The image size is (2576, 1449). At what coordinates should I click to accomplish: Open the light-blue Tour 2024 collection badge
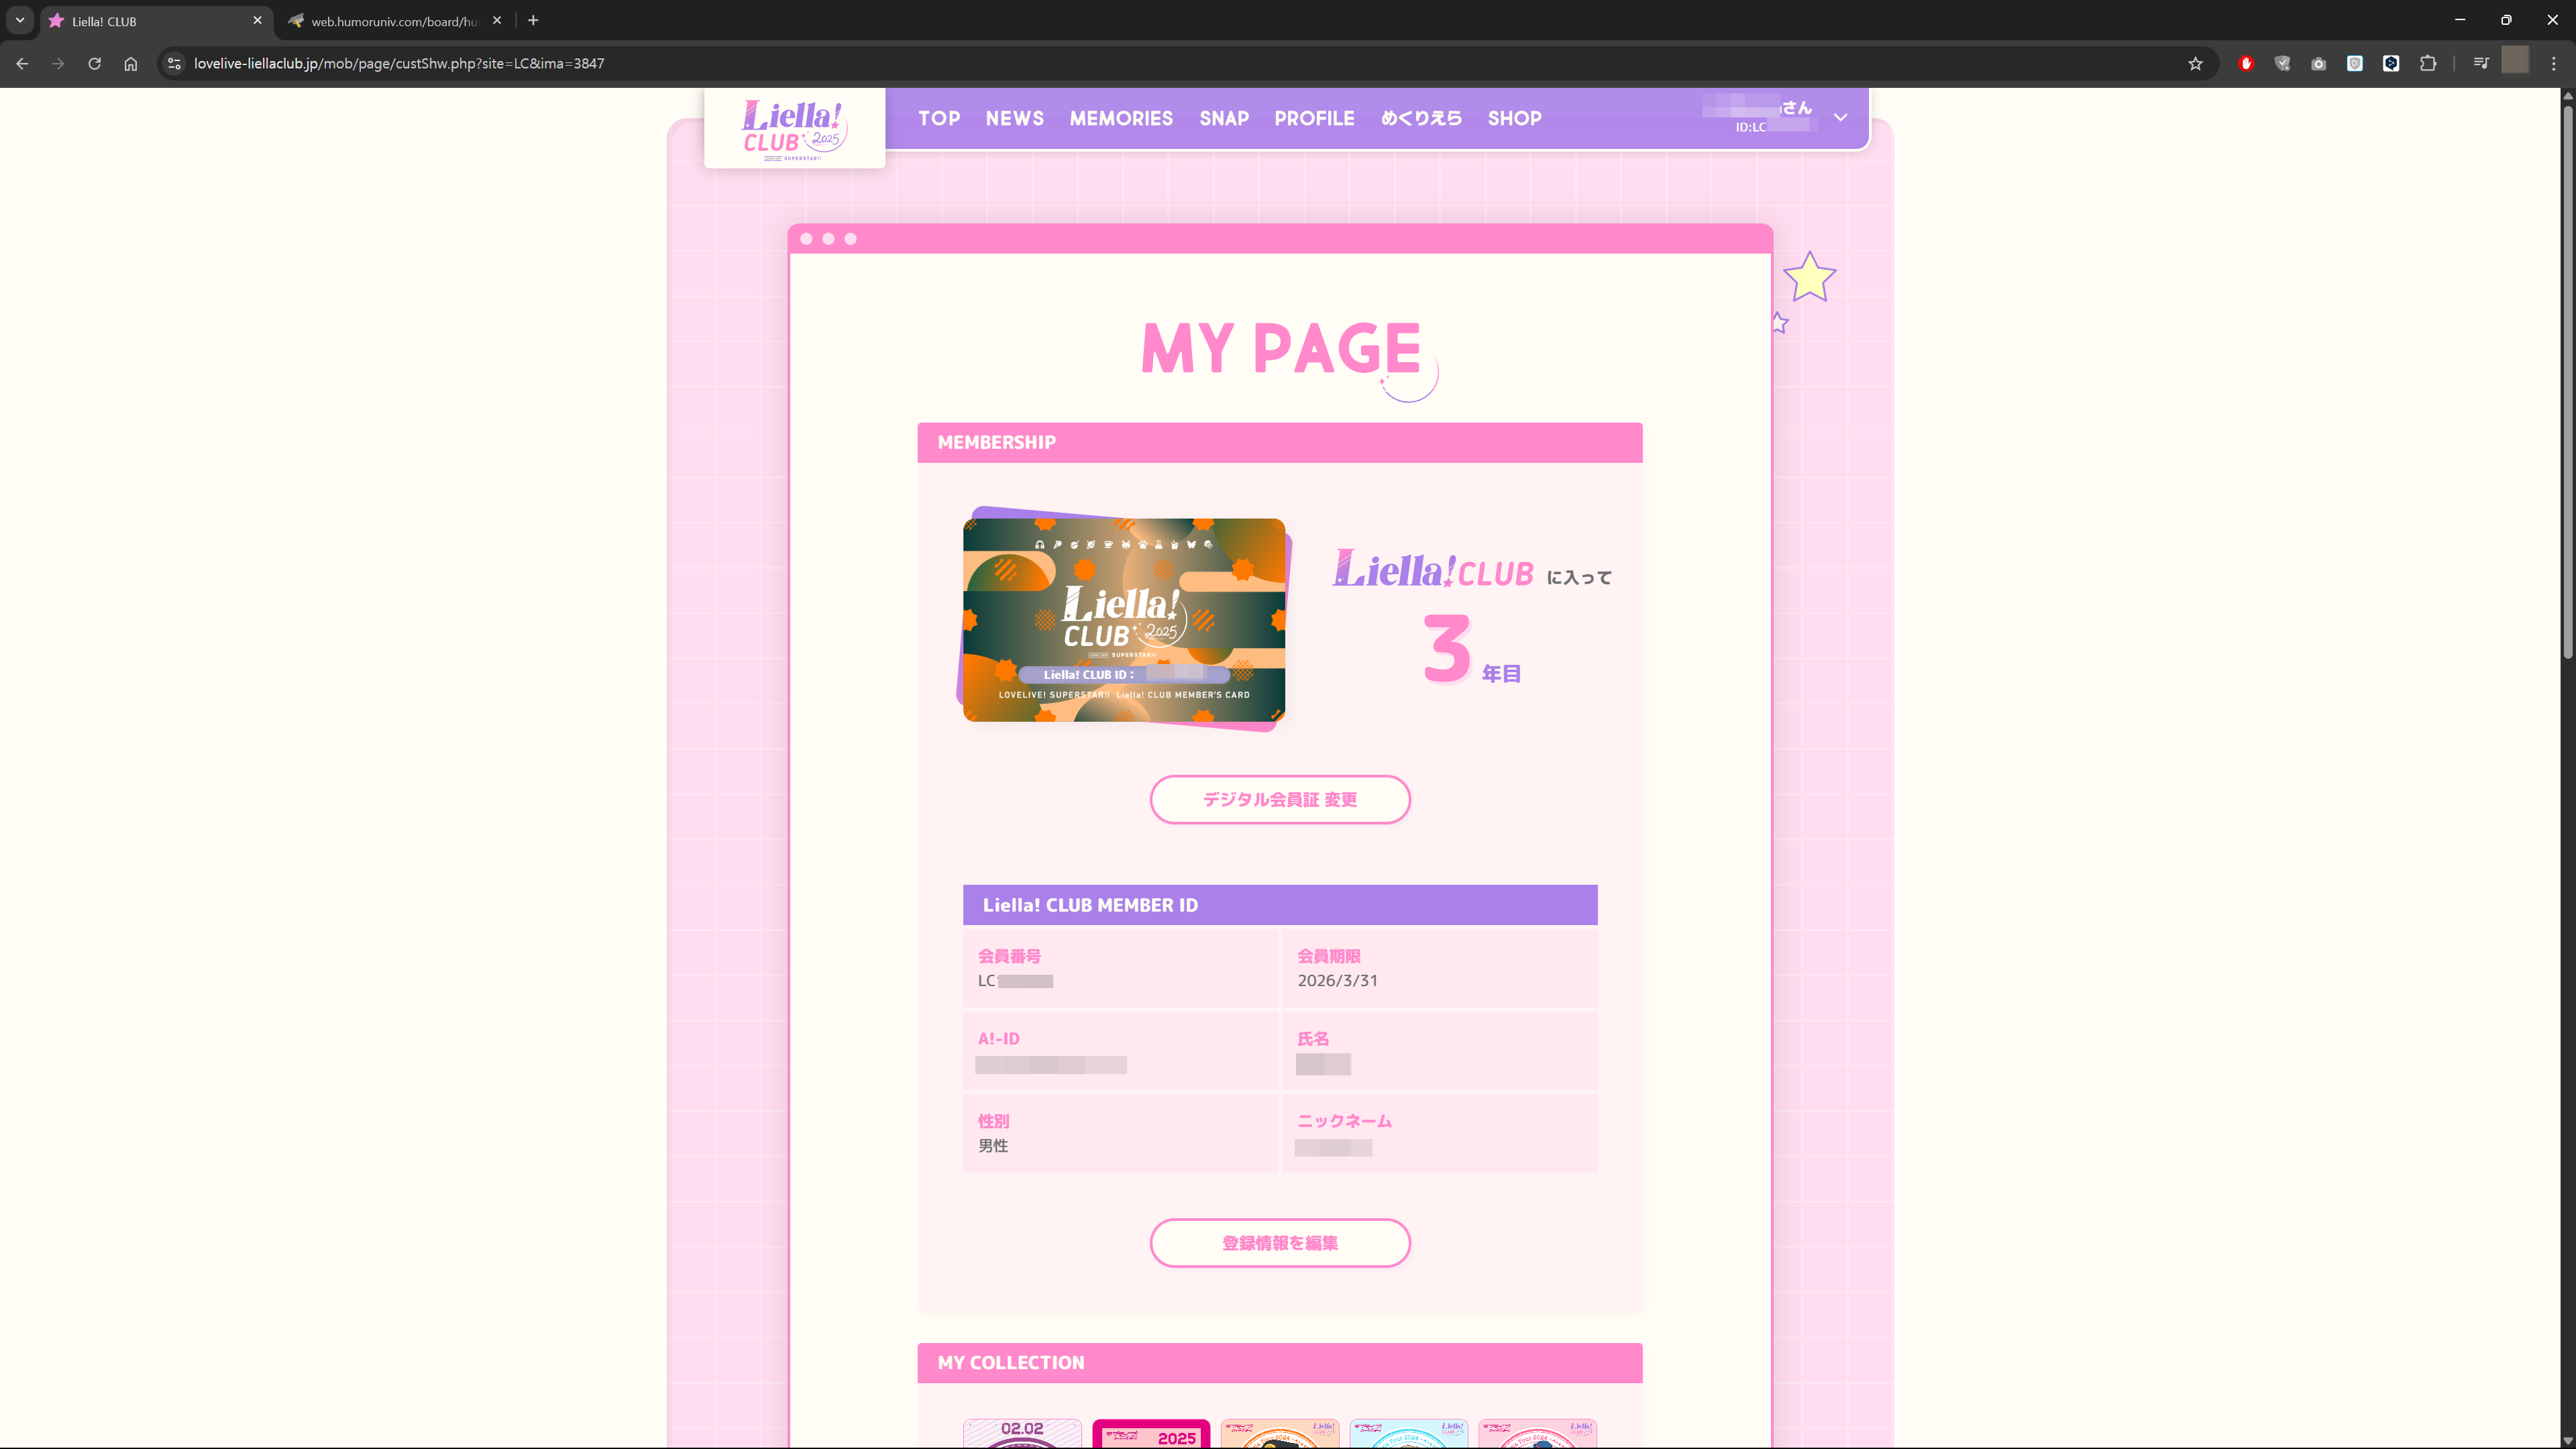1409,1433
